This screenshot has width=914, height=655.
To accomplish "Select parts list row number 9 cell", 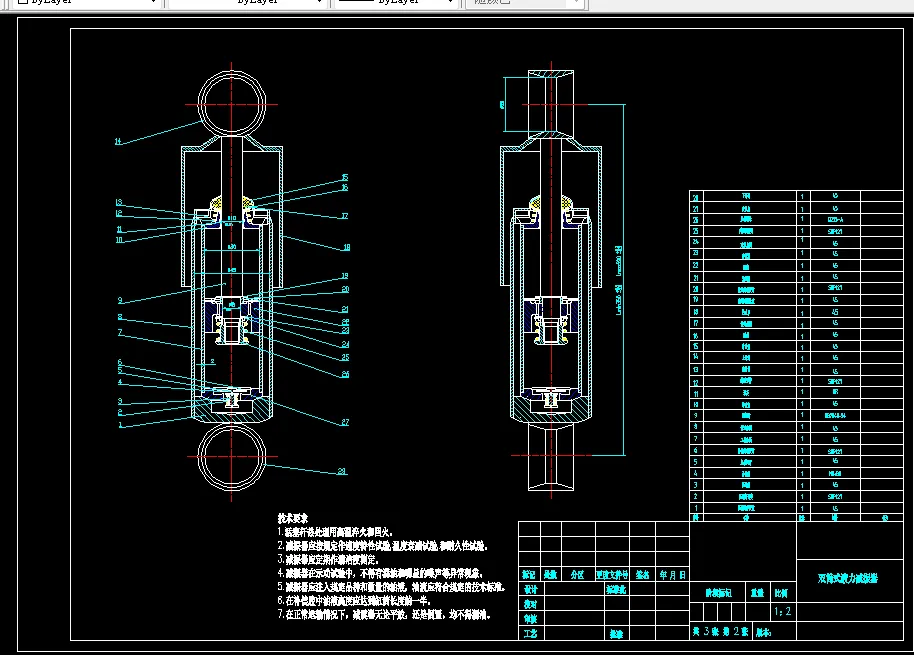I will [695, 416].
